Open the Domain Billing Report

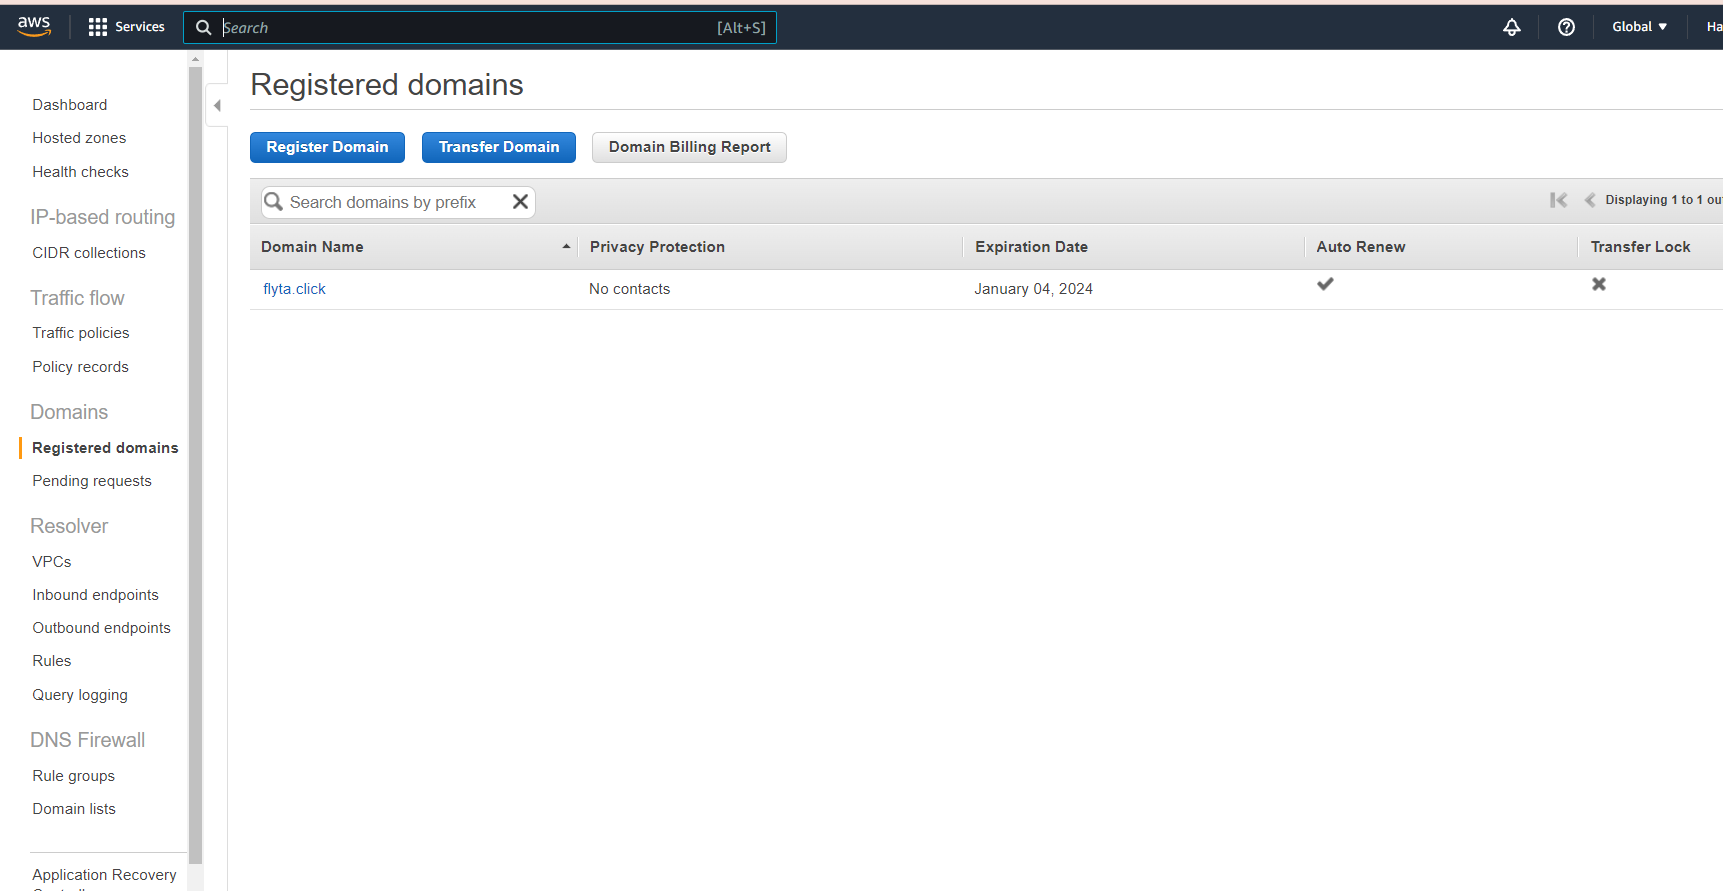point(689,147)
